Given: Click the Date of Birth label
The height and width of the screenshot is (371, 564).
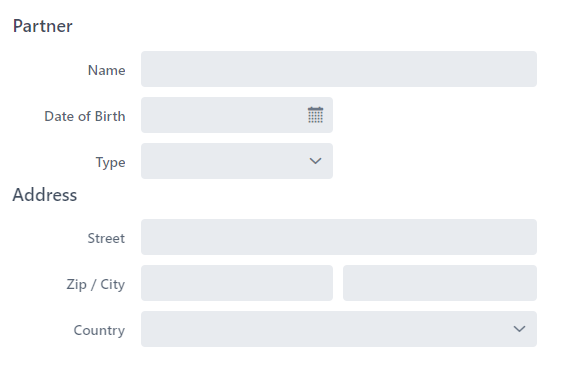Looking at the screenshot, I should pos(85,116).
